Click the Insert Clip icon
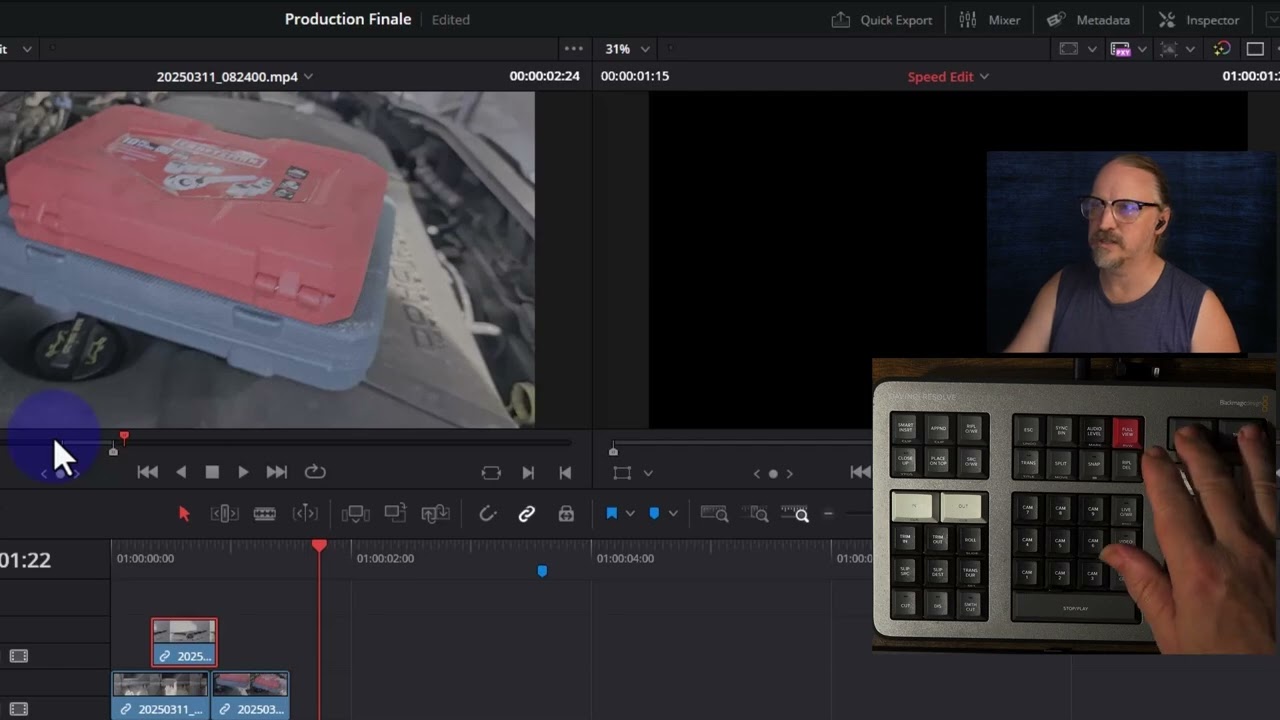 355,514
